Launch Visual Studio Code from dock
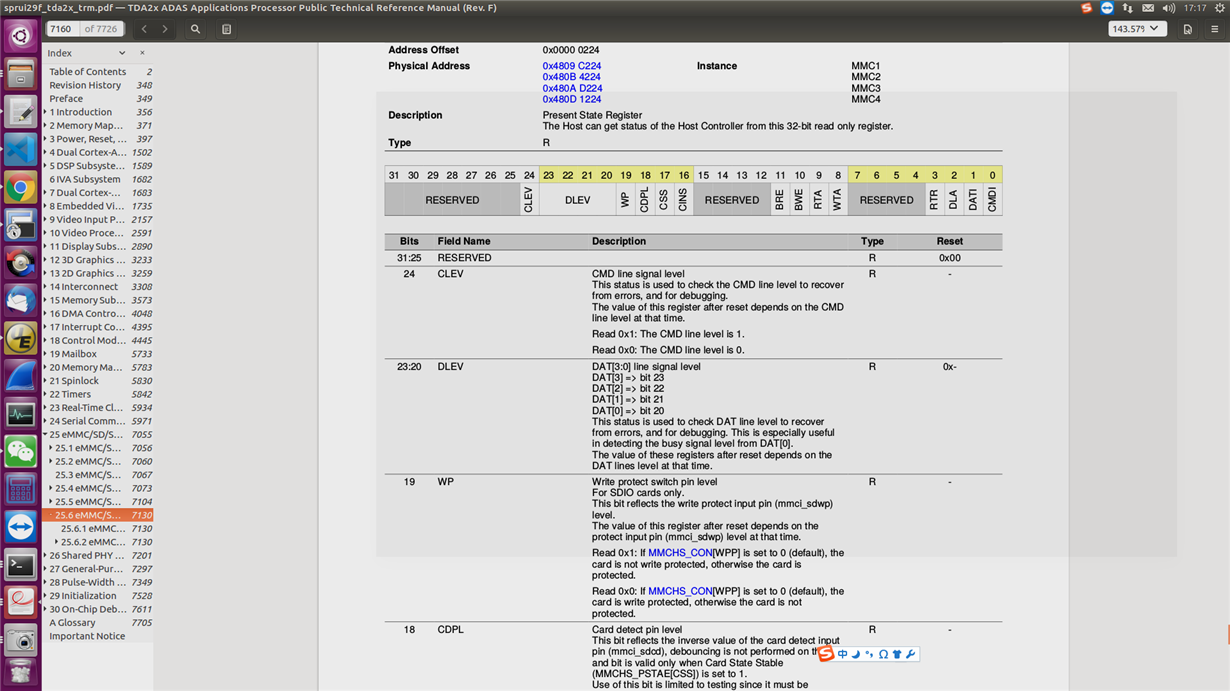Image resolution: width=1230 pixels, height=691 pixels. (x=20, y=150)
